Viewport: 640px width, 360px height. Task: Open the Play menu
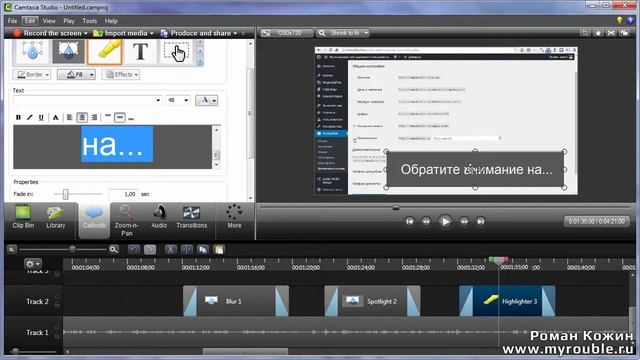(69, 21)
